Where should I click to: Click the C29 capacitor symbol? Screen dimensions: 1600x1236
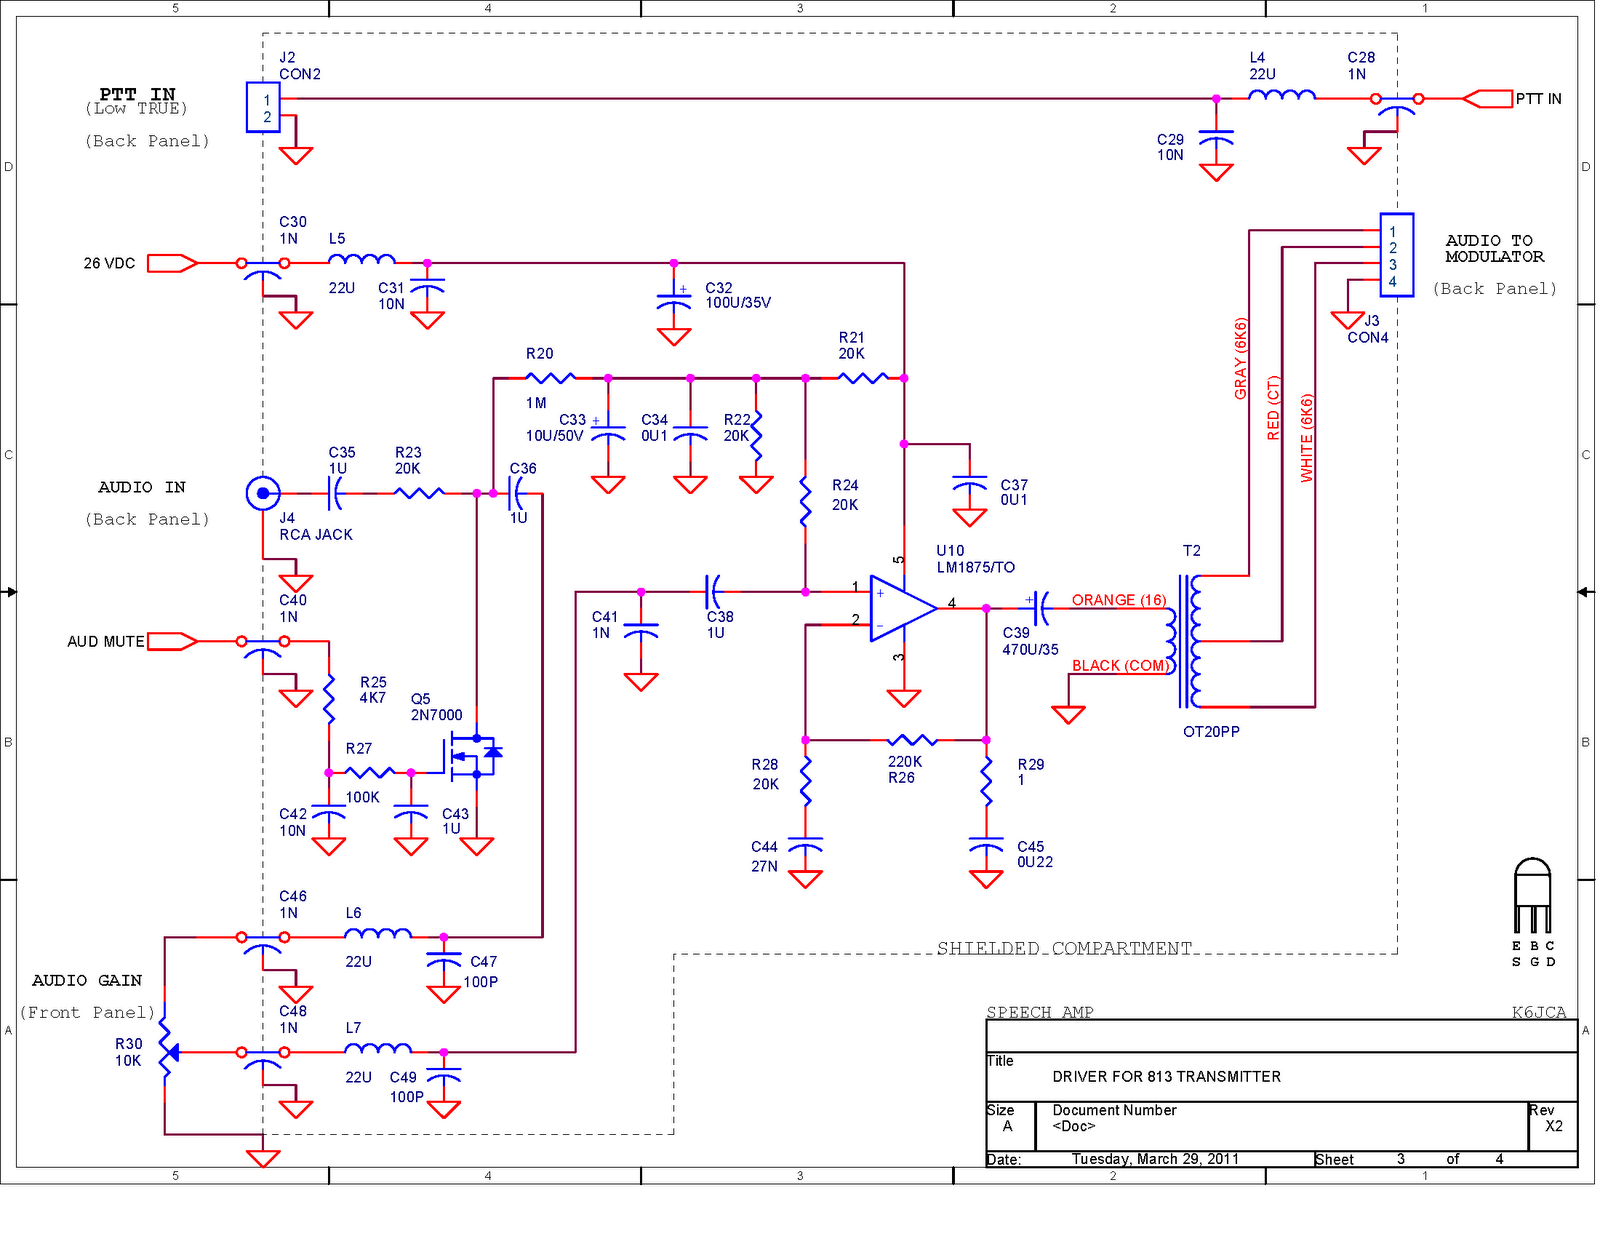pos(1216,138)
